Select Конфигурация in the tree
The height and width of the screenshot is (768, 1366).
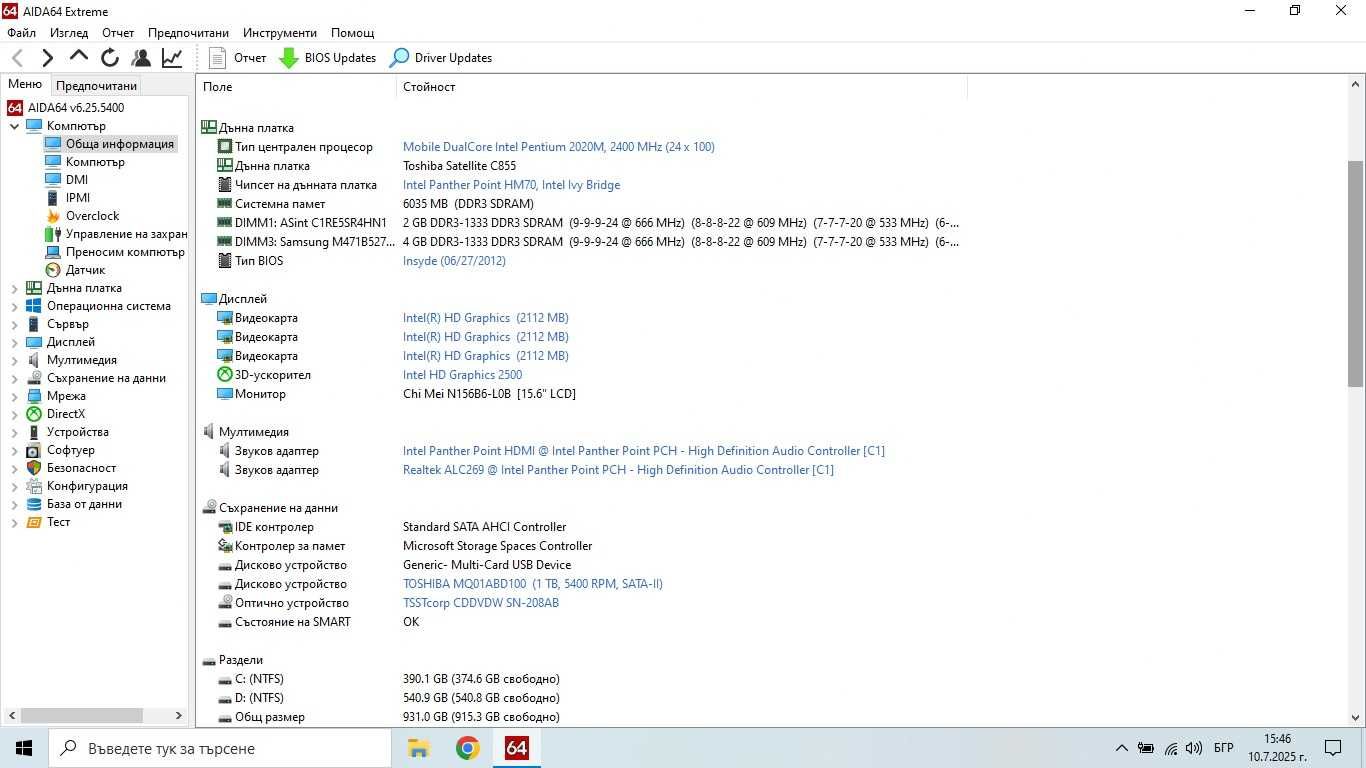coord(87,486)
